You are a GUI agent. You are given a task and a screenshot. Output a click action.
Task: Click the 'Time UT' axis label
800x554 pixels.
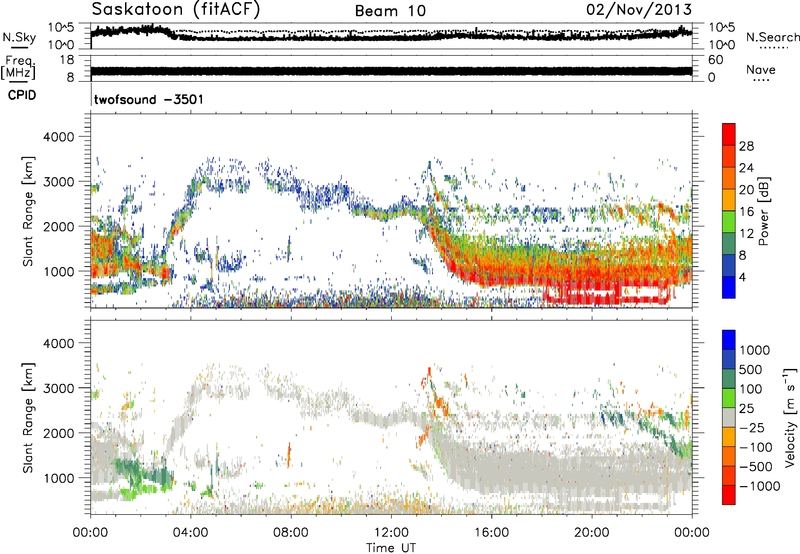point(391,548)
